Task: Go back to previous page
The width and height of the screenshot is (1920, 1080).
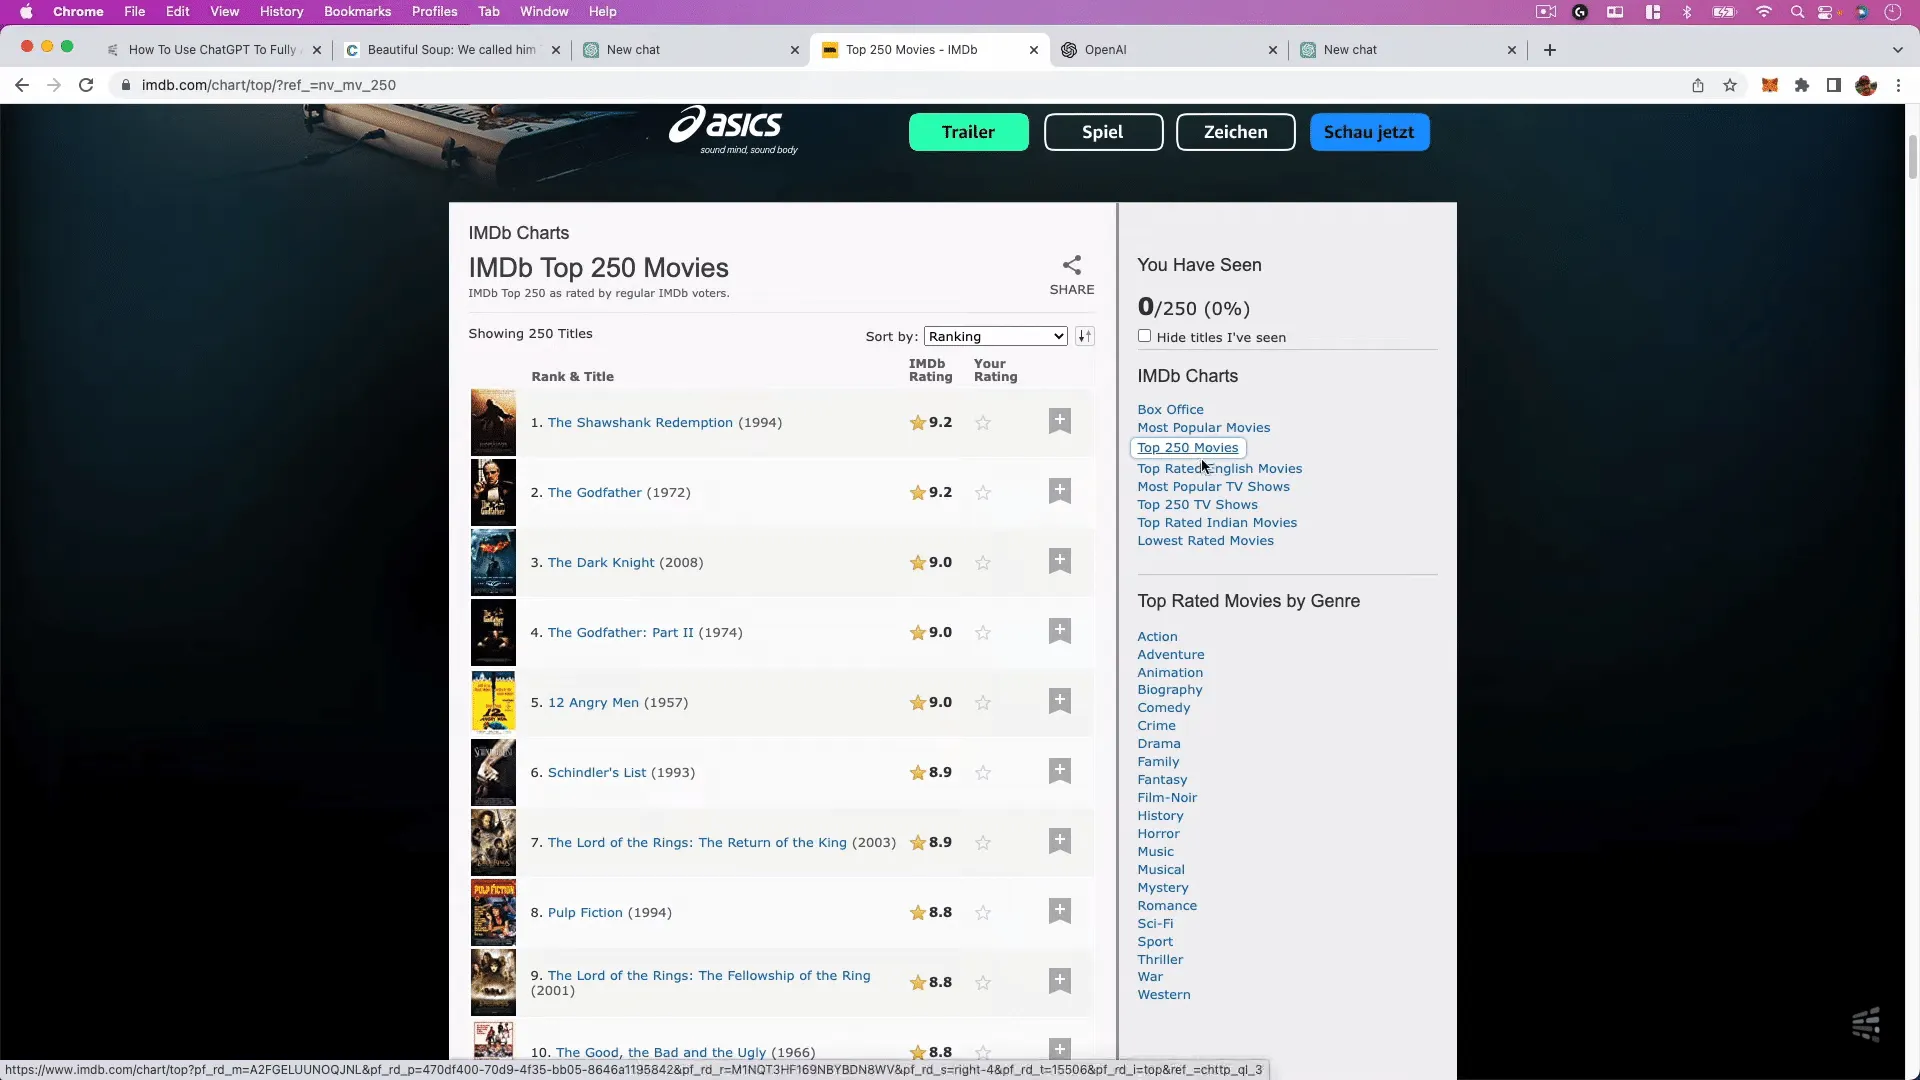Action: [22, 85]
